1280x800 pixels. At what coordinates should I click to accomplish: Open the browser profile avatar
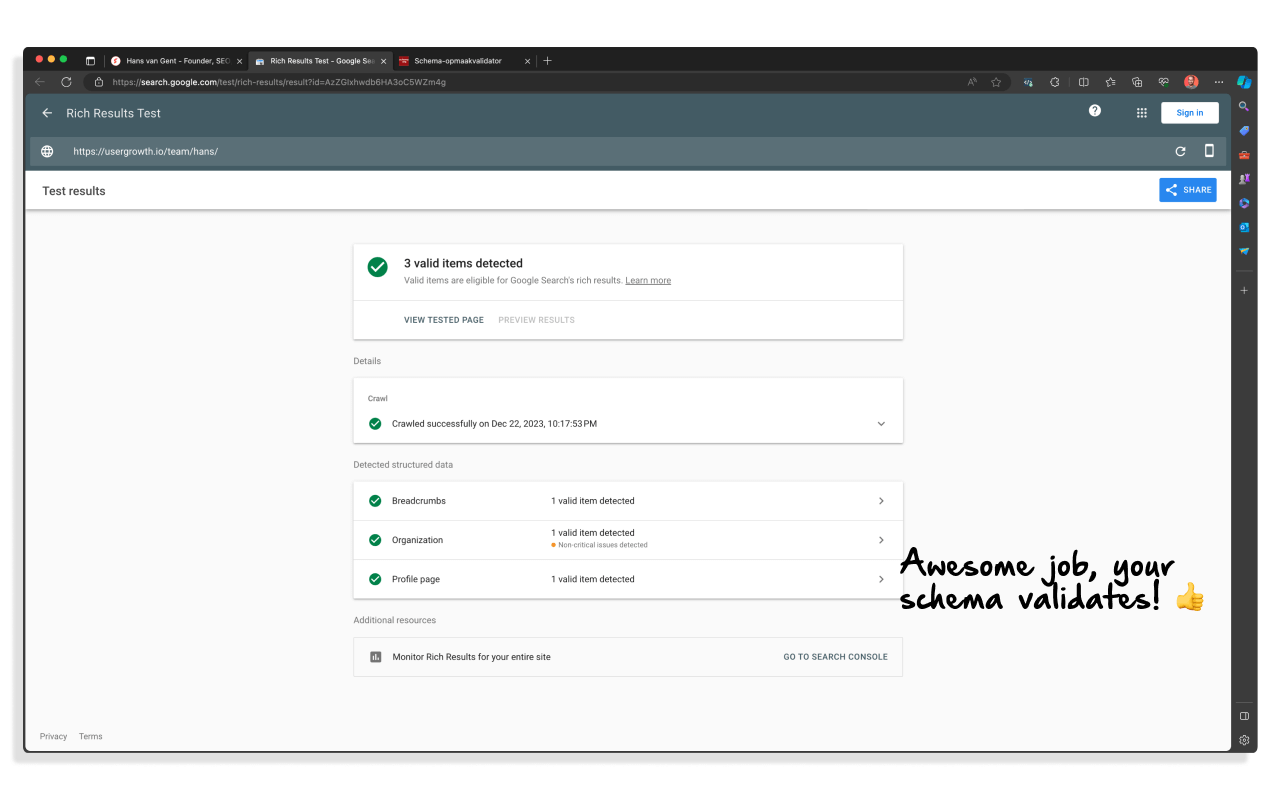pos(1191,82)
